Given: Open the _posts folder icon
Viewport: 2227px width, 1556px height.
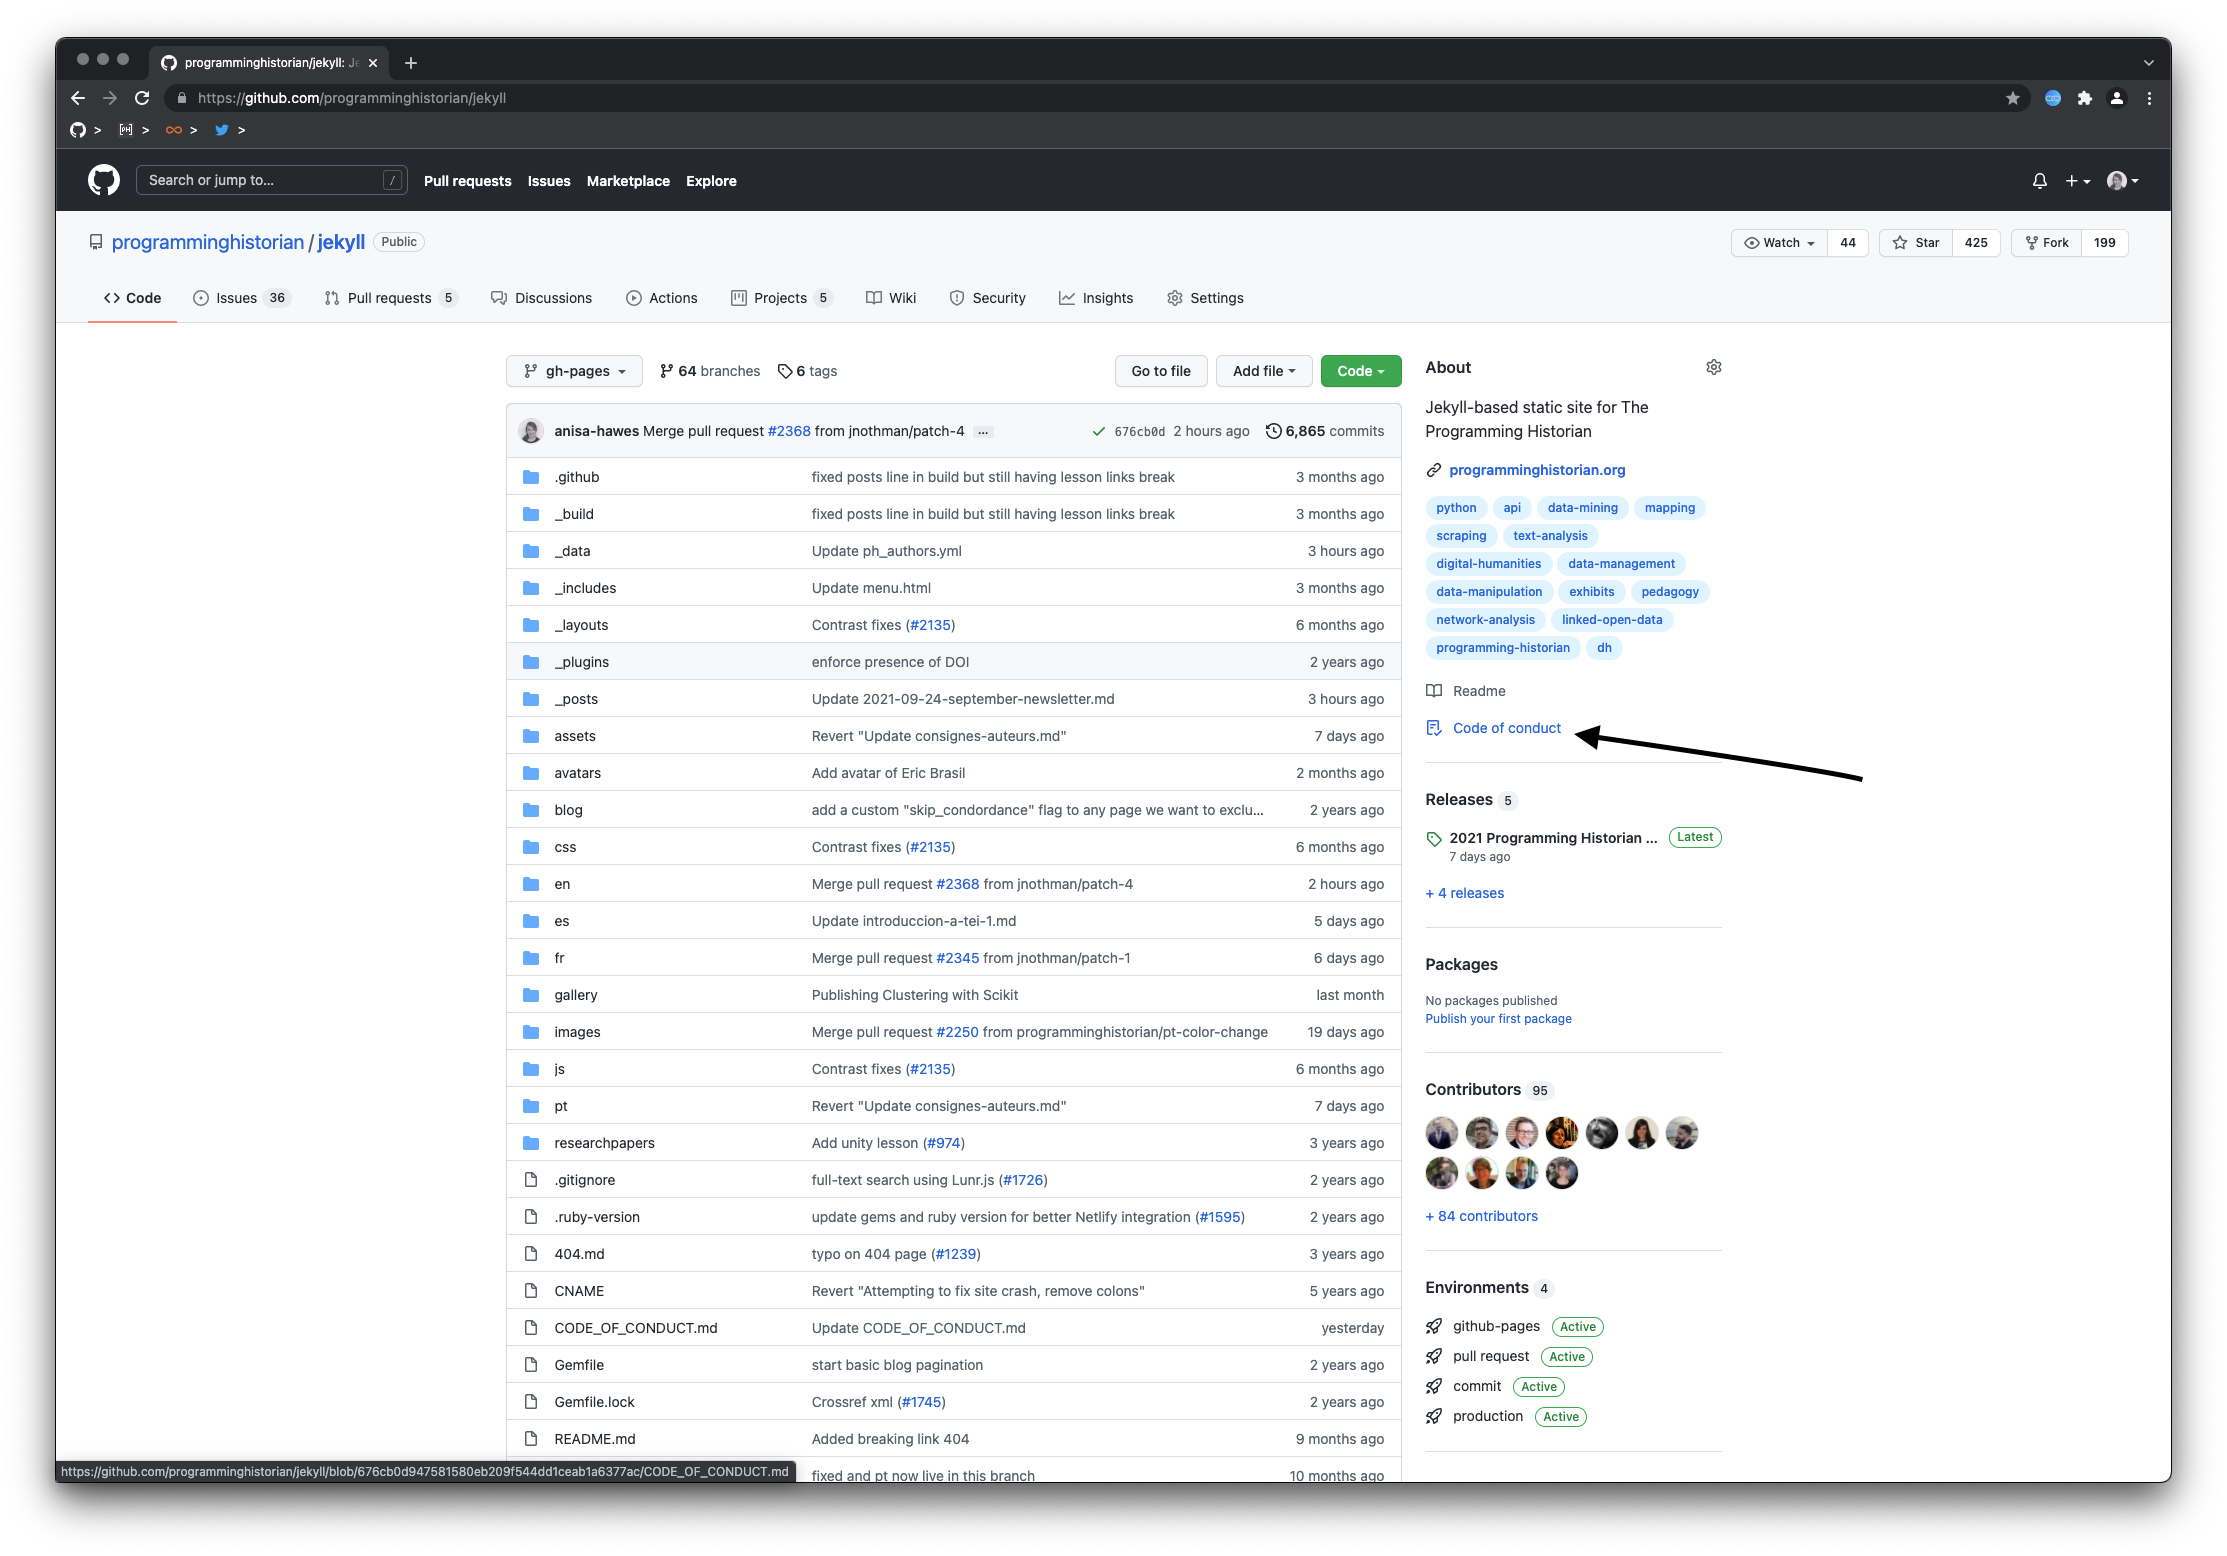Looking at the screenshot, I should pyautogui.click(x=531, y=698).
